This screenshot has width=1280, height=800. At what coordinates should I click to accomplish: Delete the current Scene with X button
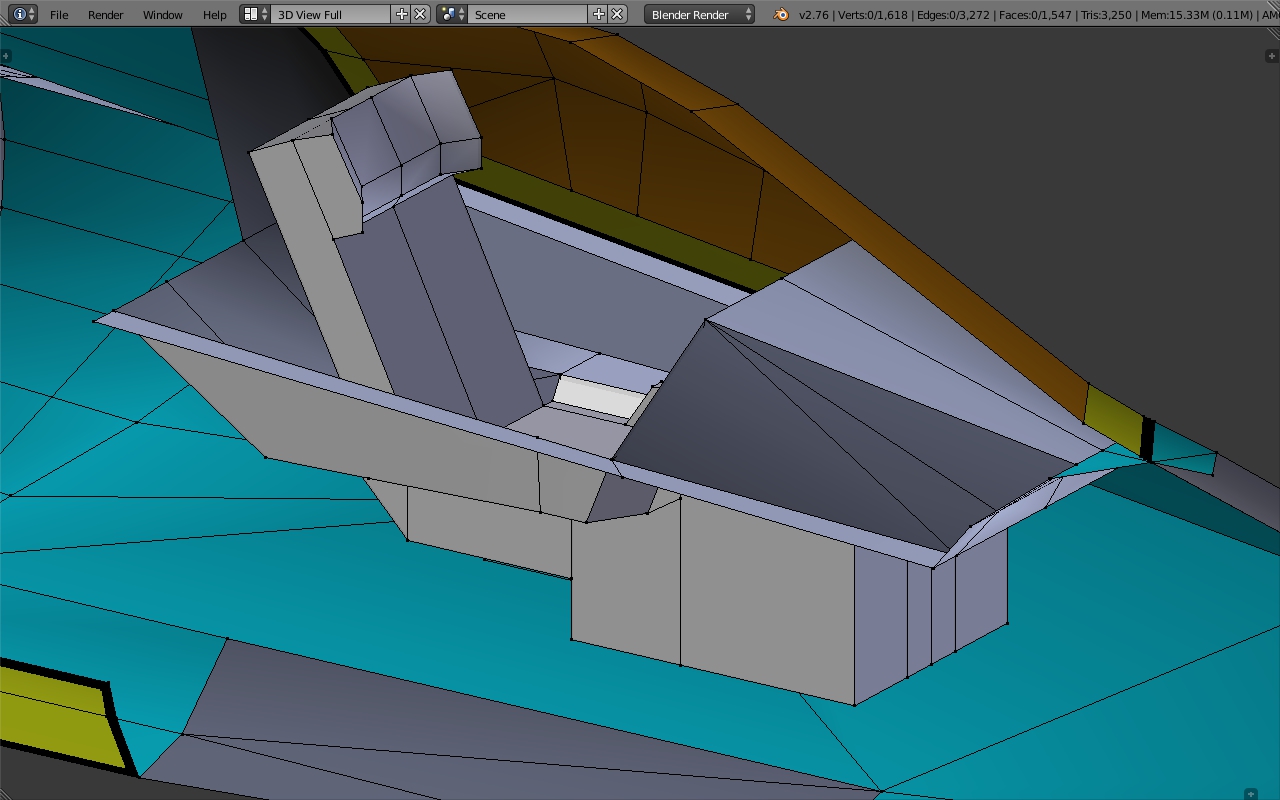(618, 14)
